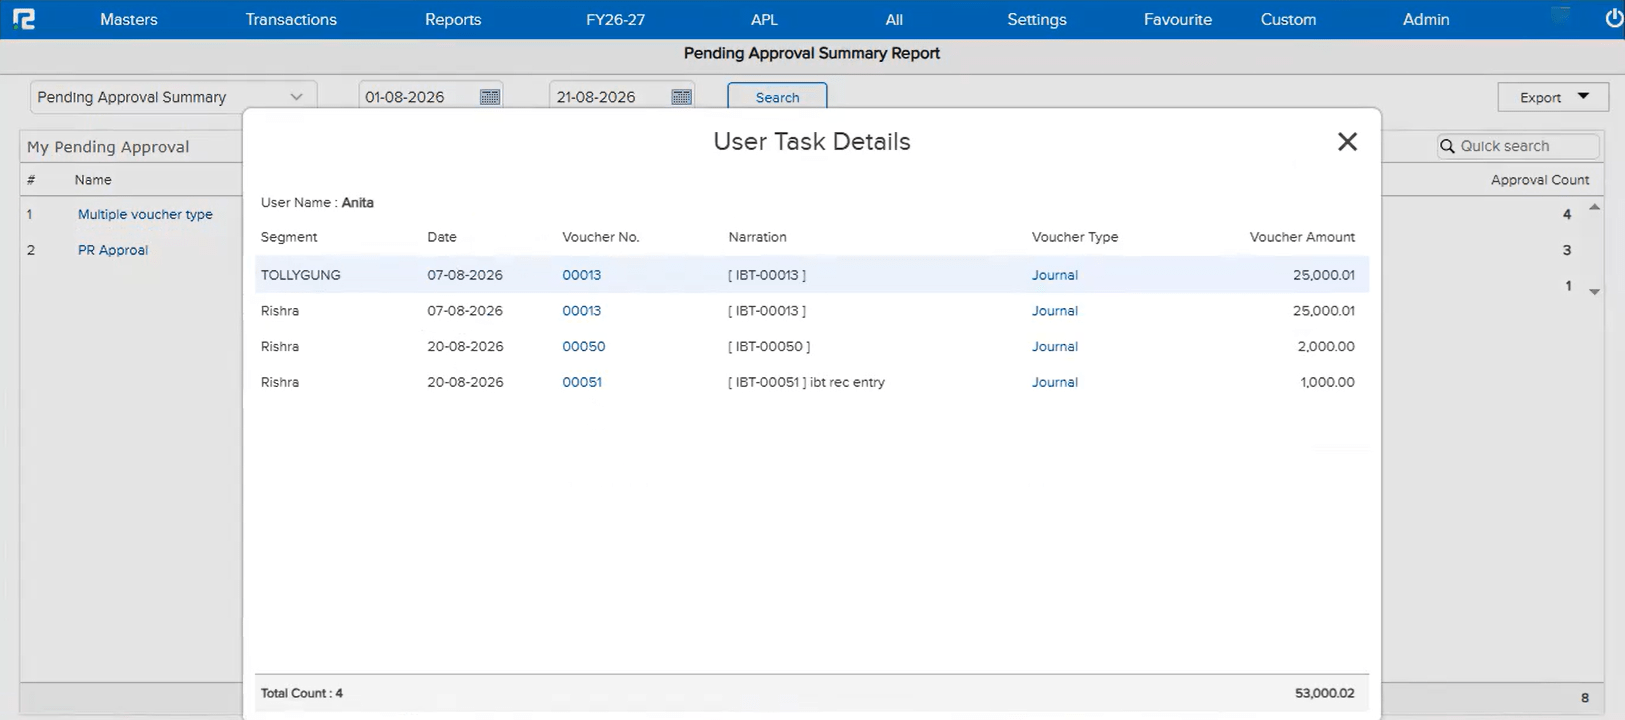This screenshot has height=720, width=1625.
Task: Open the from-date calendar picker icon
Action: tap(490, 97)
